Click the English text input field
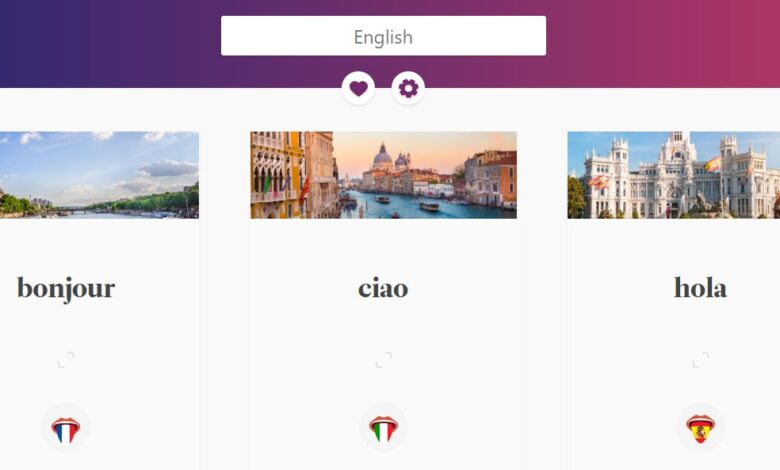780x470 pixels. (384, 36)
